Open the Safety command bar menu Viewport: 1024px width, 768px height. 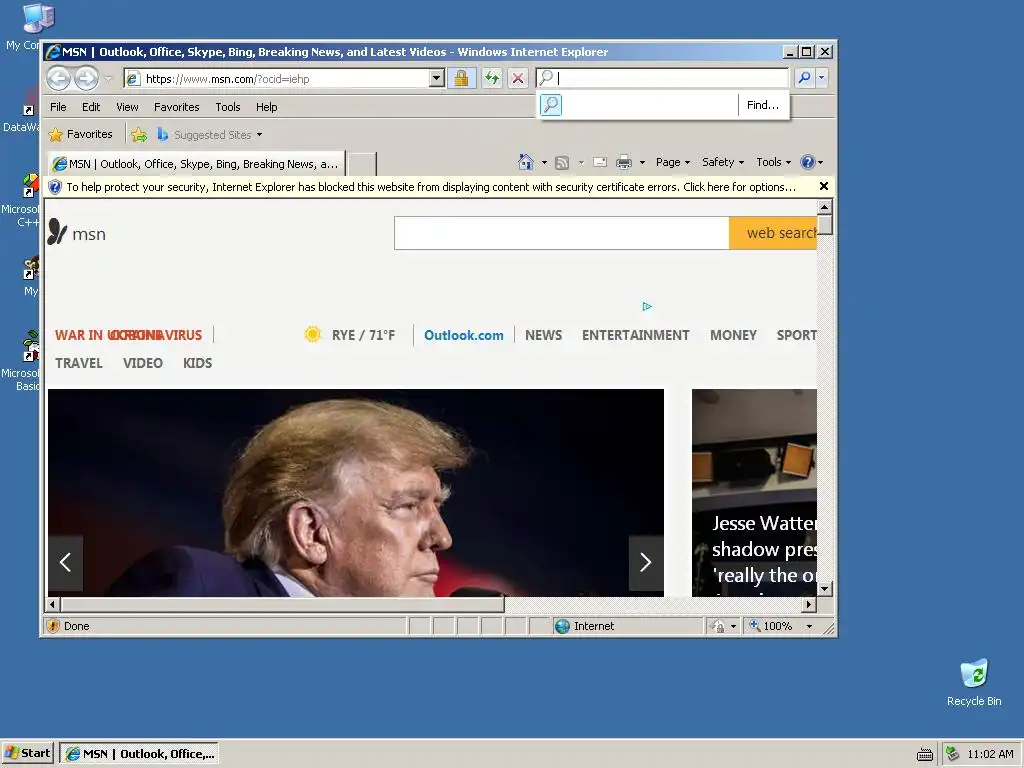[722, 162]
